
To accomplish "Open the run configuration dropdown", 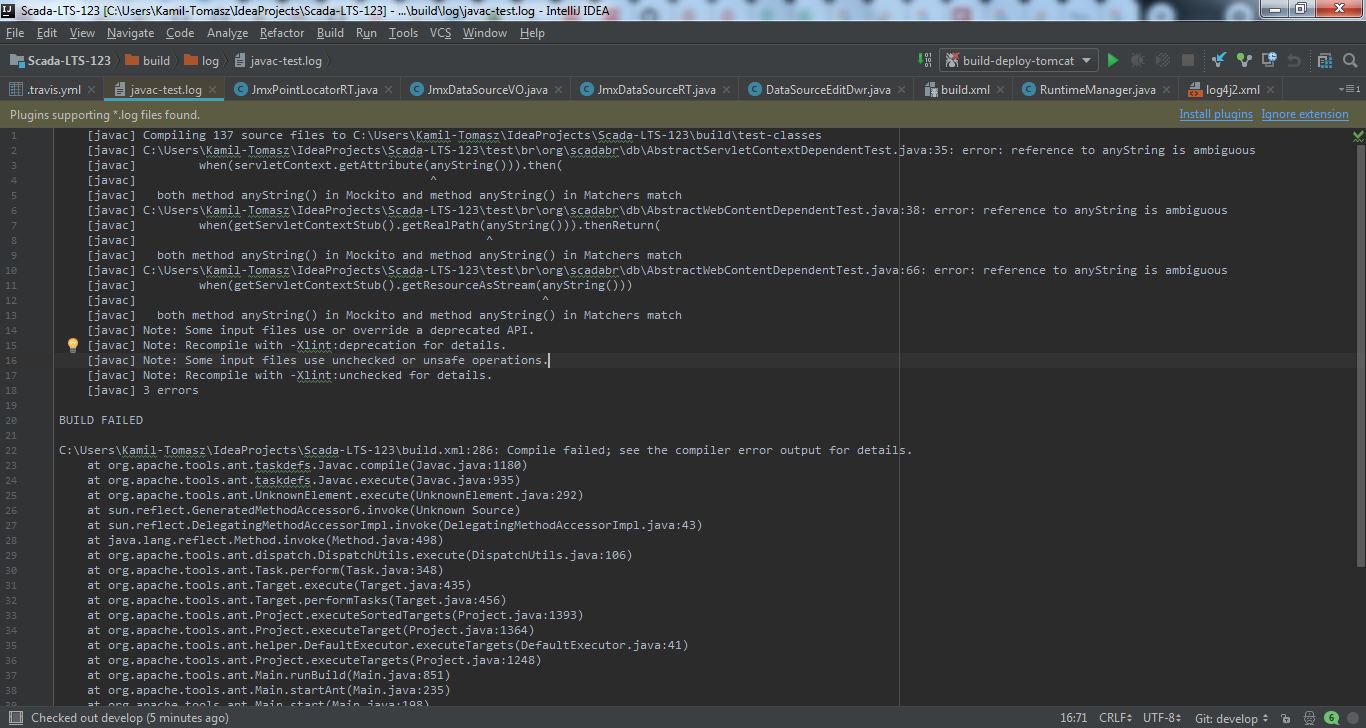I will pos(1018,61).
